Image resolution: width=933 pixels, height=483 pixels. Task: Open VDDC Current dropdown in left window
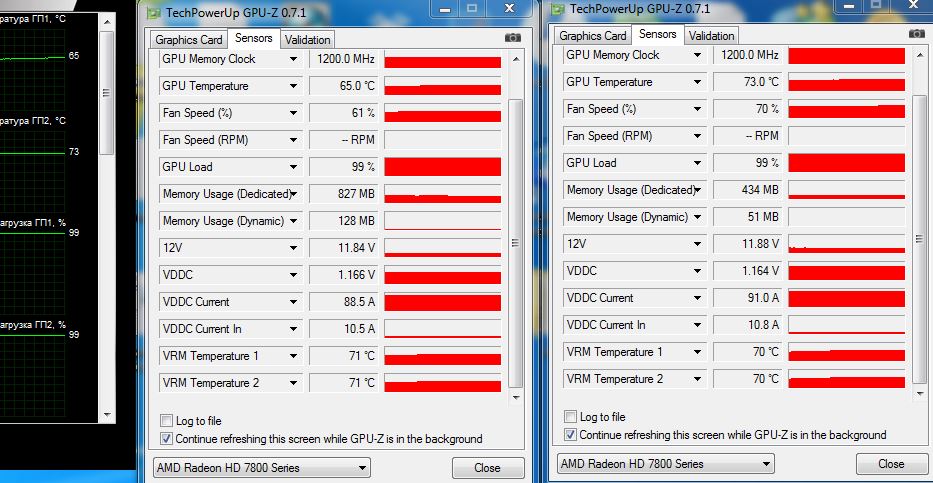point(293,302)
